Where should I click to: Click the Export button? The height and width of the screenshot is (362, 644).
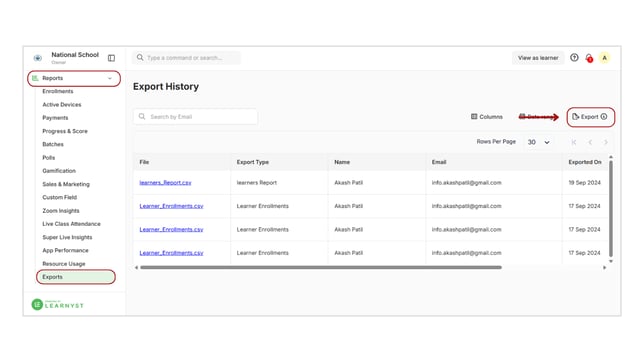(x=590, y=117)
